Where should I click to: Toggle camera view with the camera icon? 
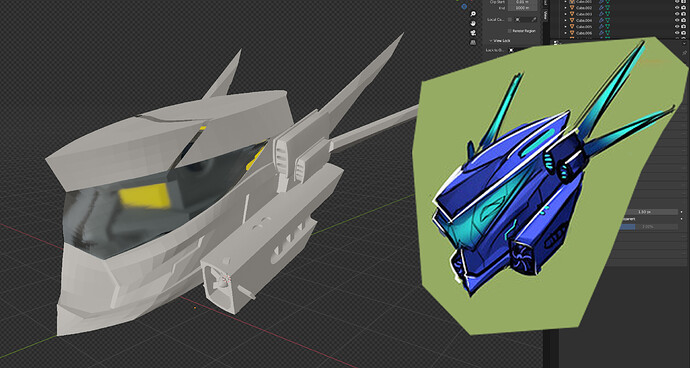click(x=473, y=33)
